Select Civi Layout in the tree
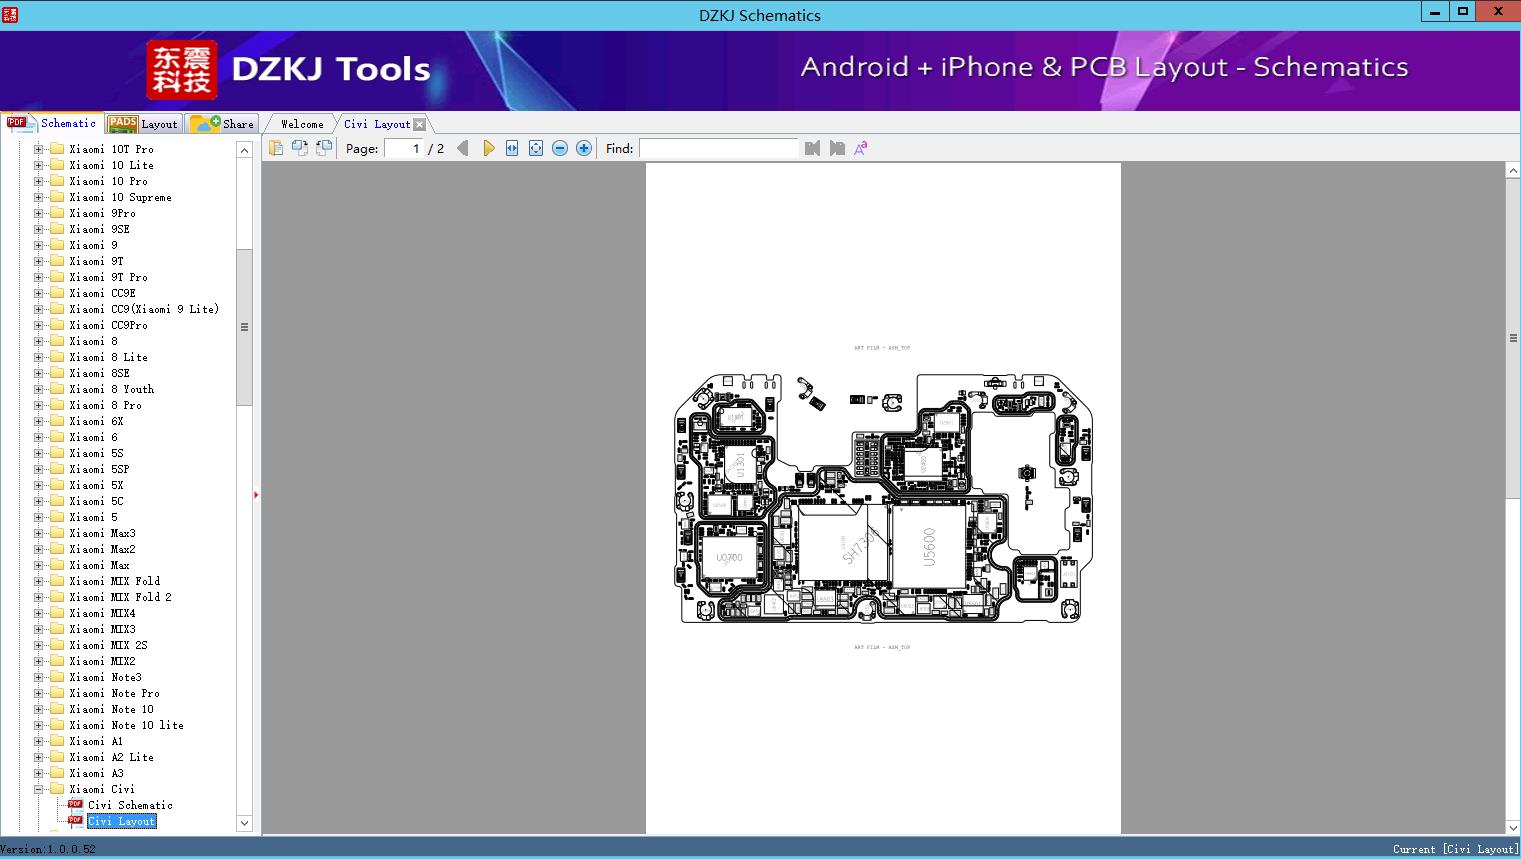Screen dimensions: 1521x859 [121, 821]
